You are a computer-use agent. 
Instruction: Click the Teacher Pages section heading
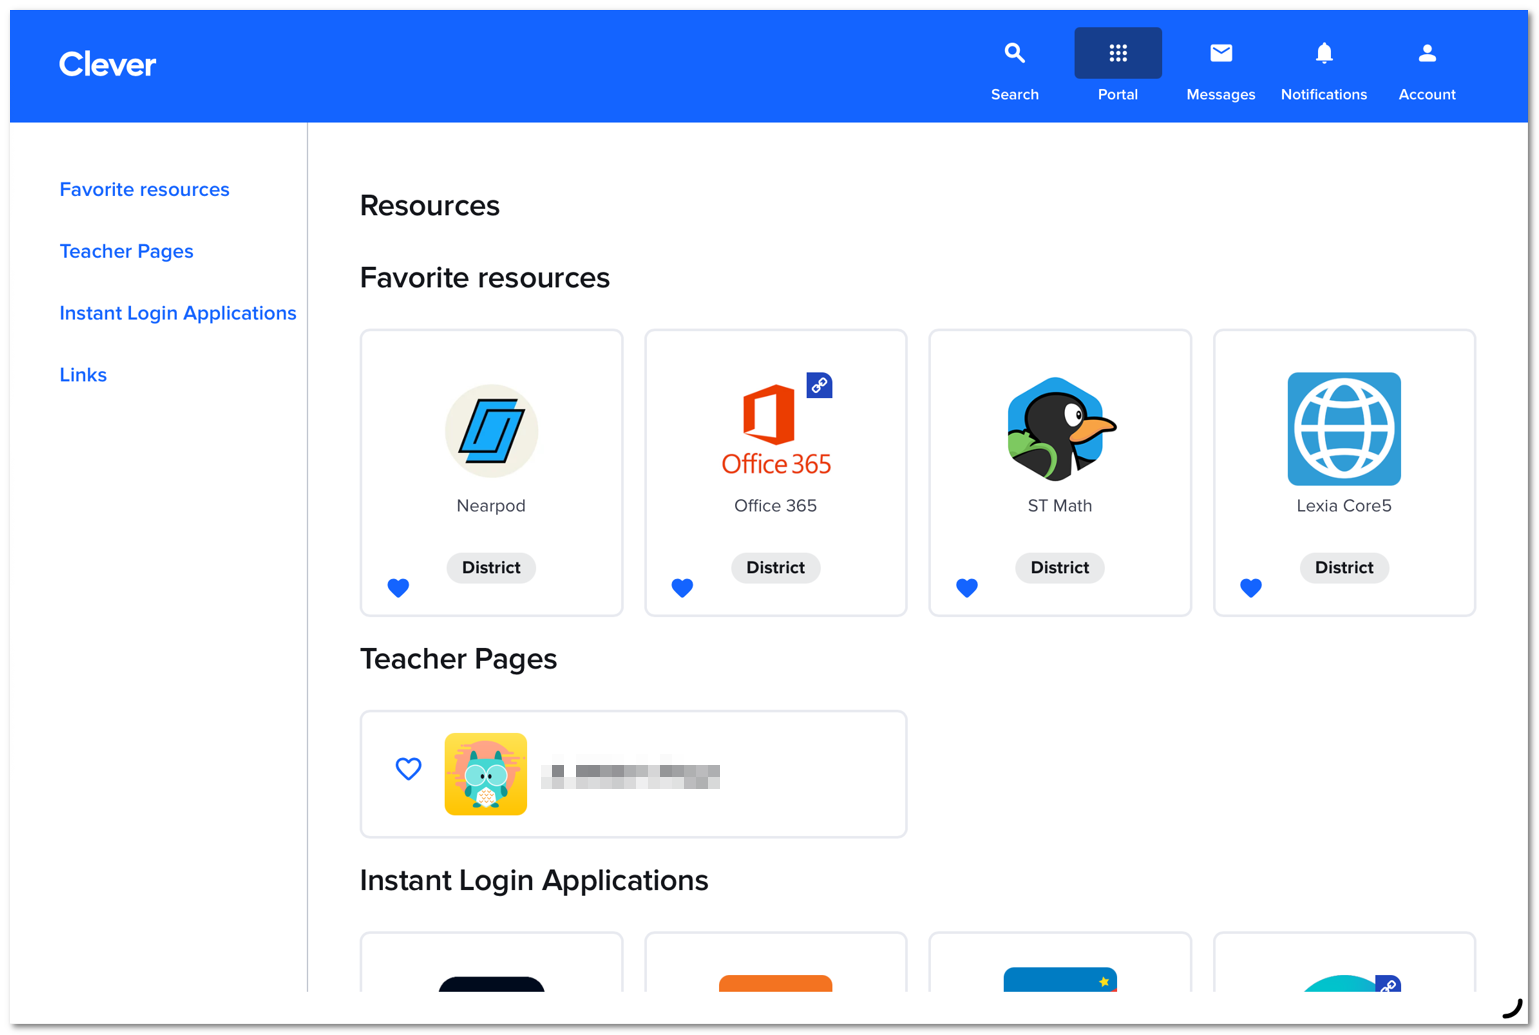[x=458, y=659]
